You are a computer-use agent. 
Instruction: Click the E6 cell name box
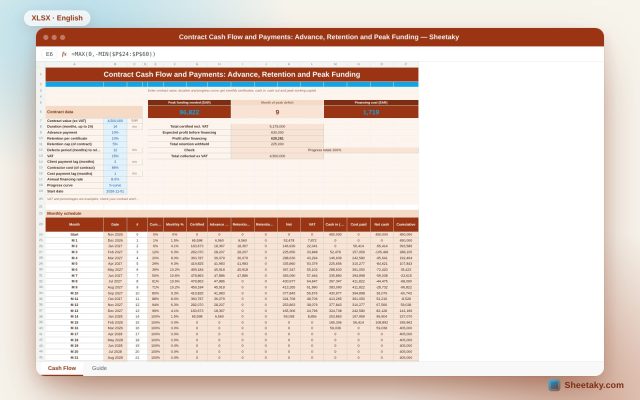coord(49,54)
